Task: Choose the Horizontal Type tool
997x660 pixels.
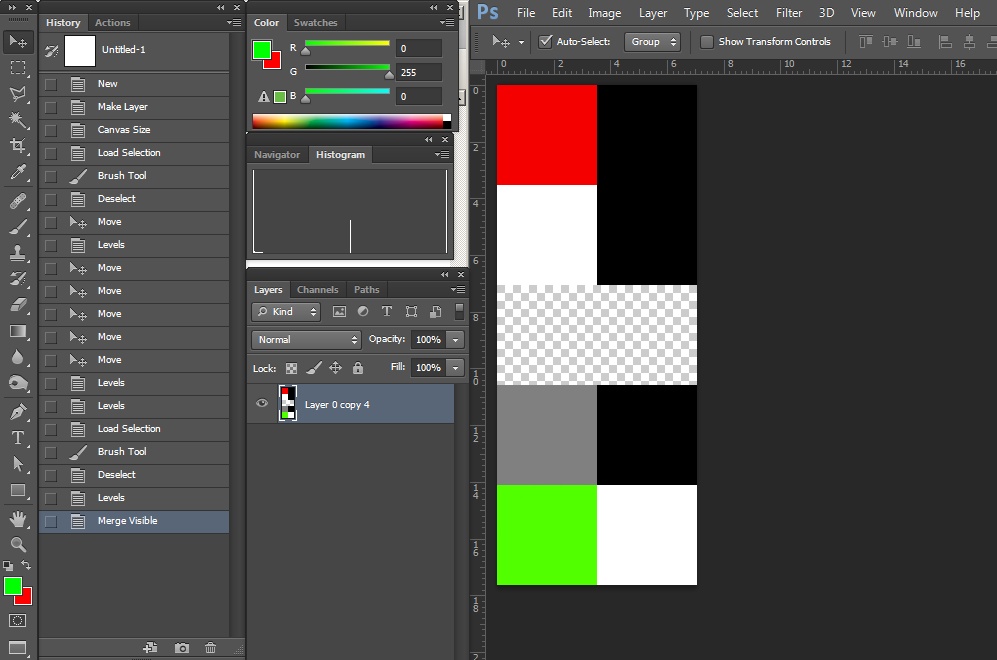Action: point(18,438)
